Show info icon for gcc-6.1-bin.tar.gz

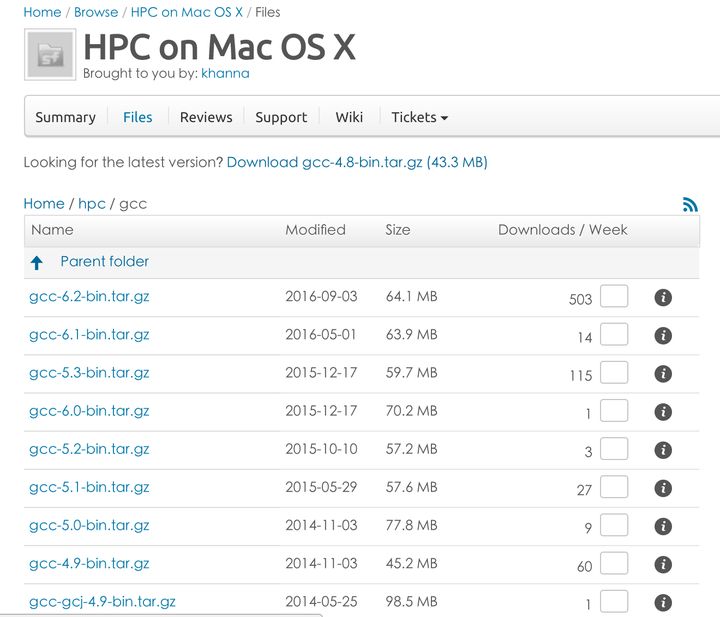coord(662,336)
